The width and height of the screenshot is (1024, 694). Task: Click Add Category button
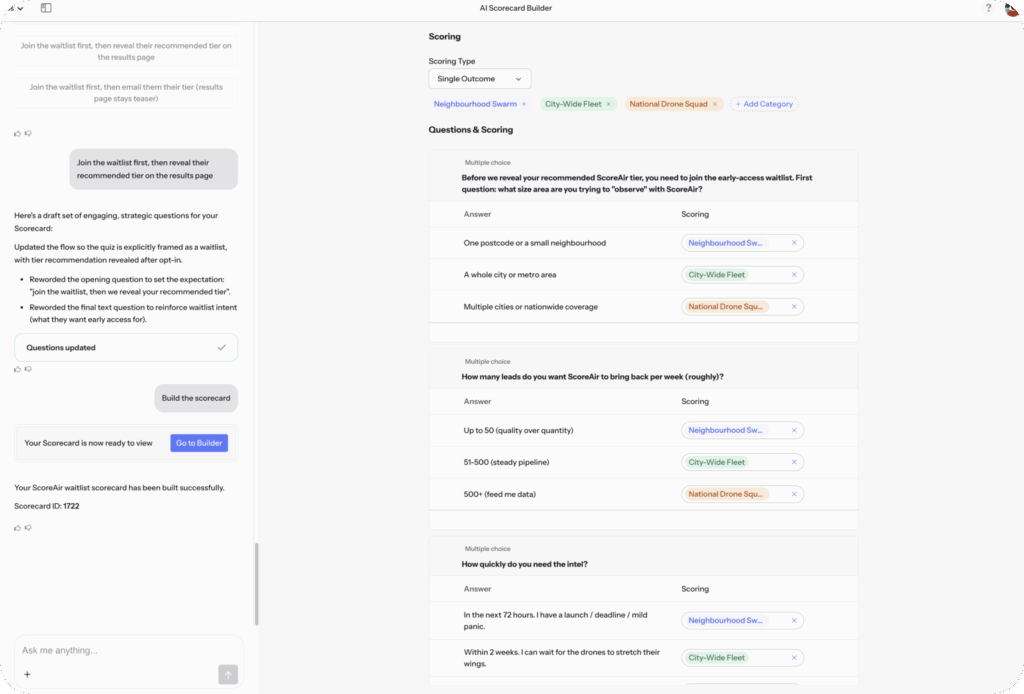tap(763, 104)
